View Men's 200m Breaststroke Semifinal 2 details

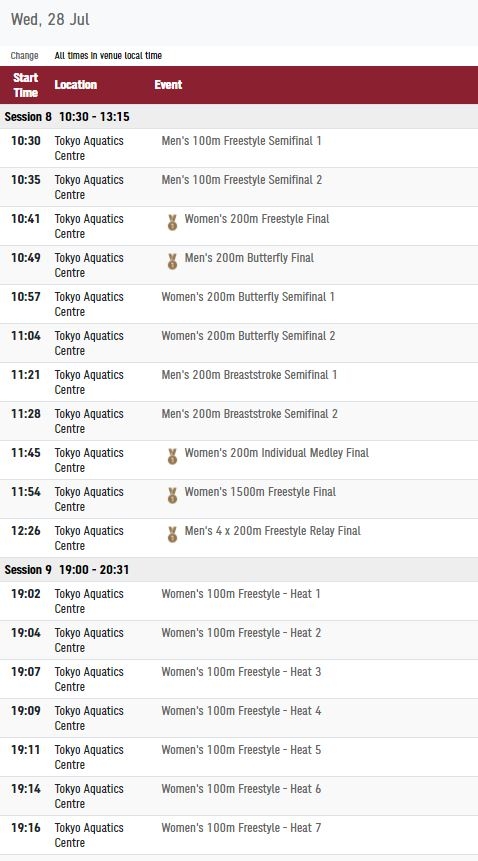249,413
